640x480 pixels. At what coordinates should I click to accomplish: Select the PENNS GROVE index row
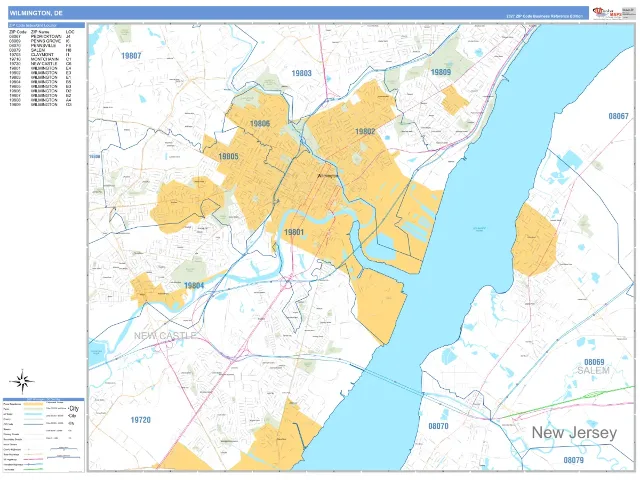point(40,41)
